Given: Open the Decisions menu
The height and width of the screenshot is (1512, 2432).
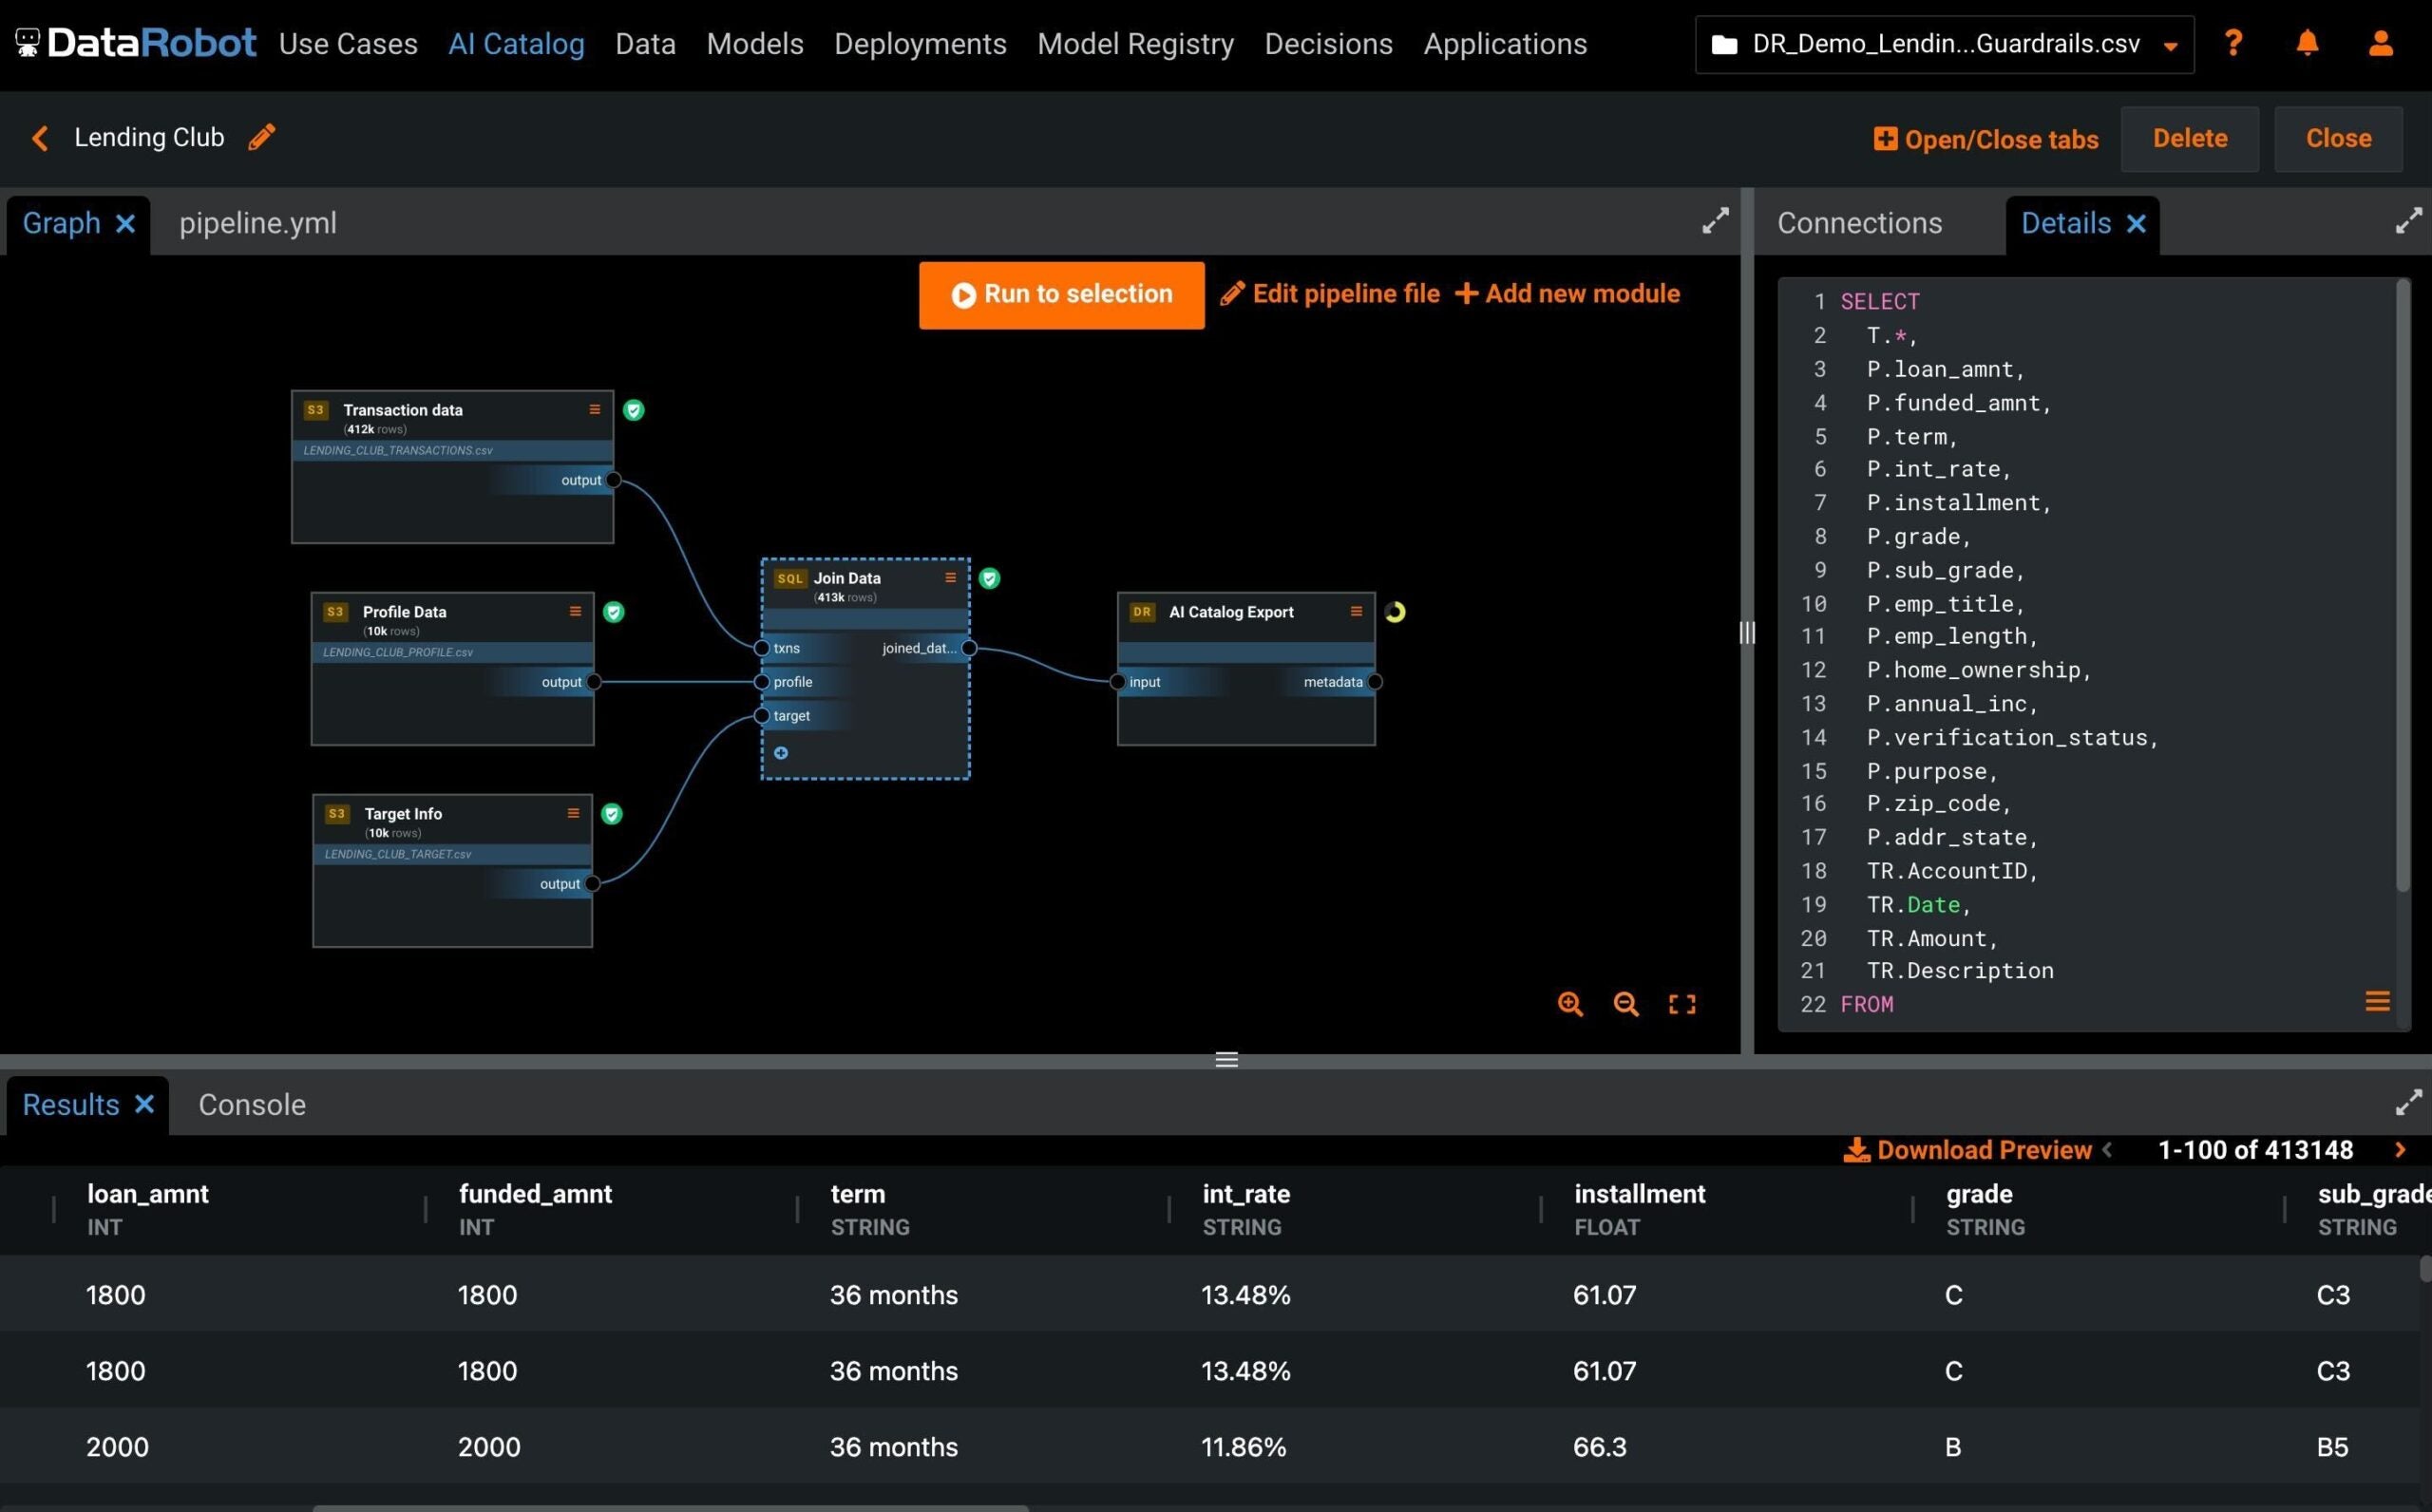Looking at the screenshot, I should point(1328,44).
